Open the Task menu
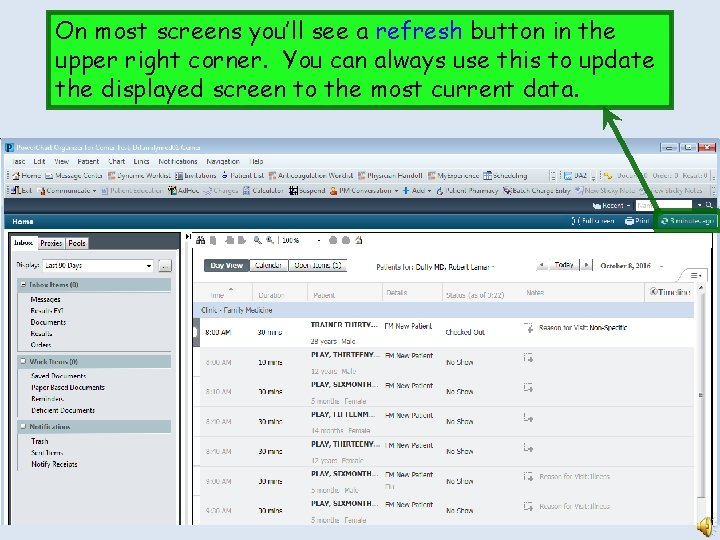Screen dimensions: 720x540 click(x=18, y=161)
